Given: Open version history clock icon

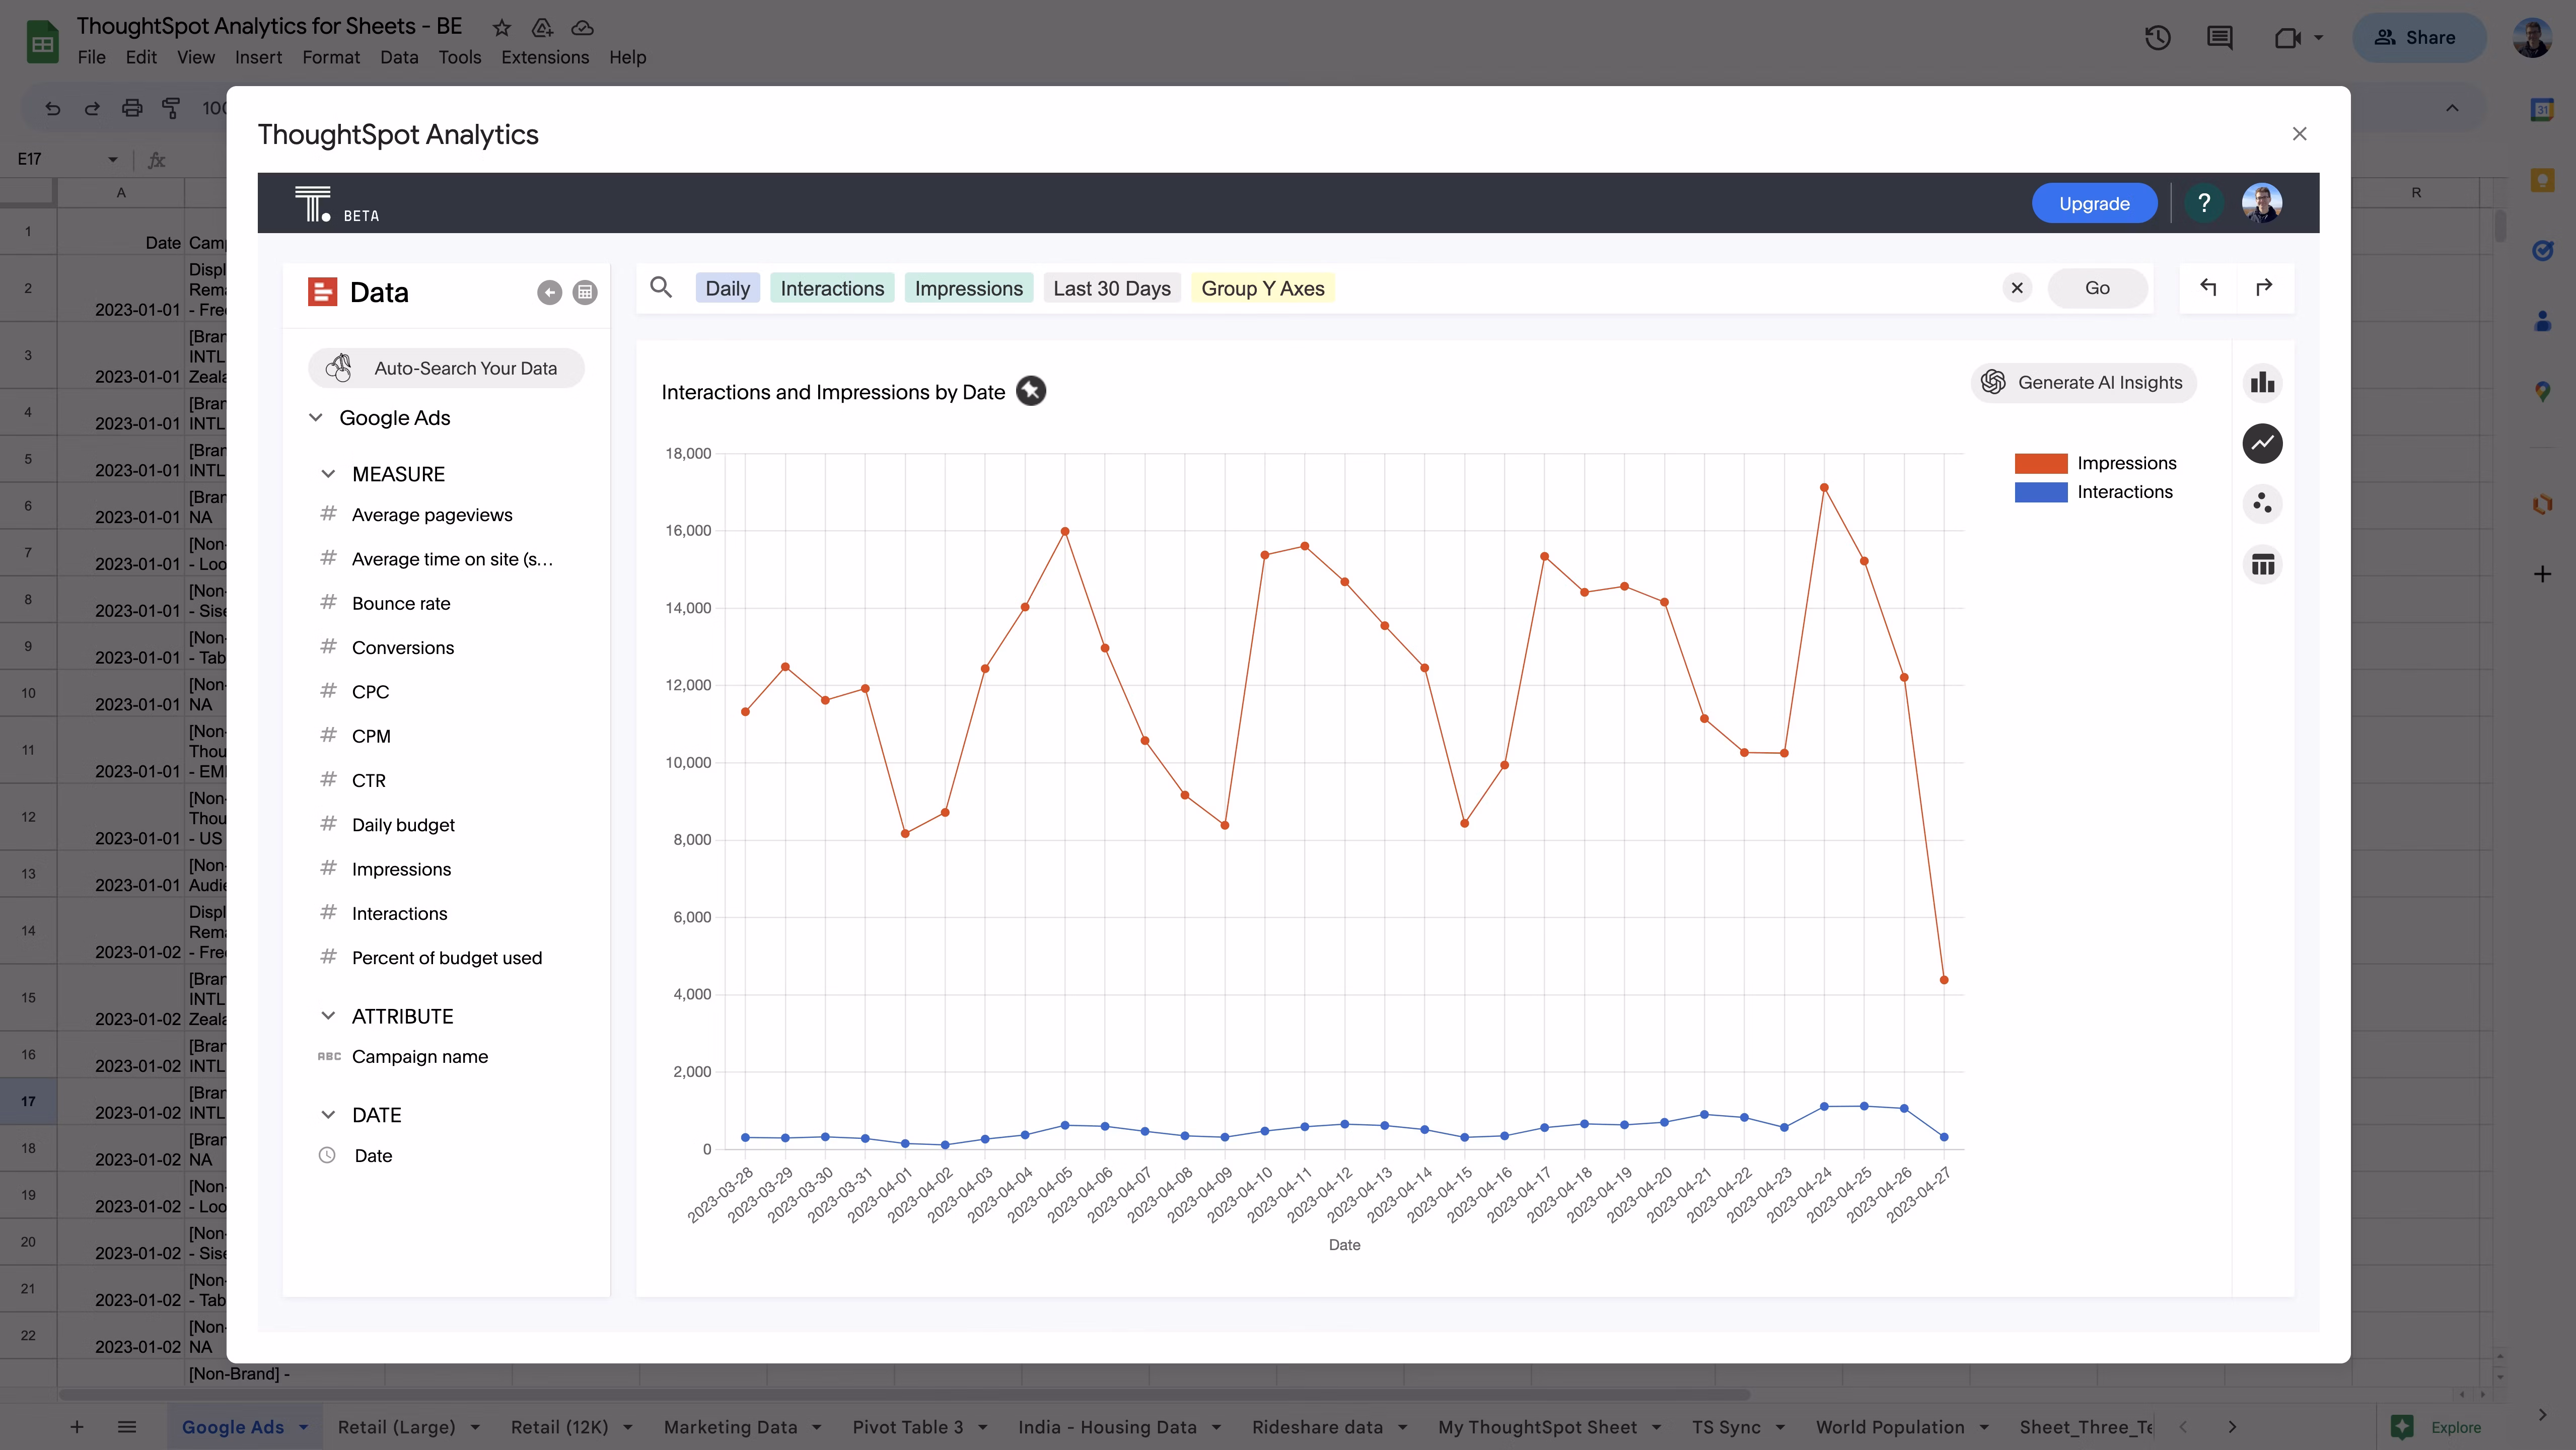Looking at the screenshot, I should [2157, 38].
